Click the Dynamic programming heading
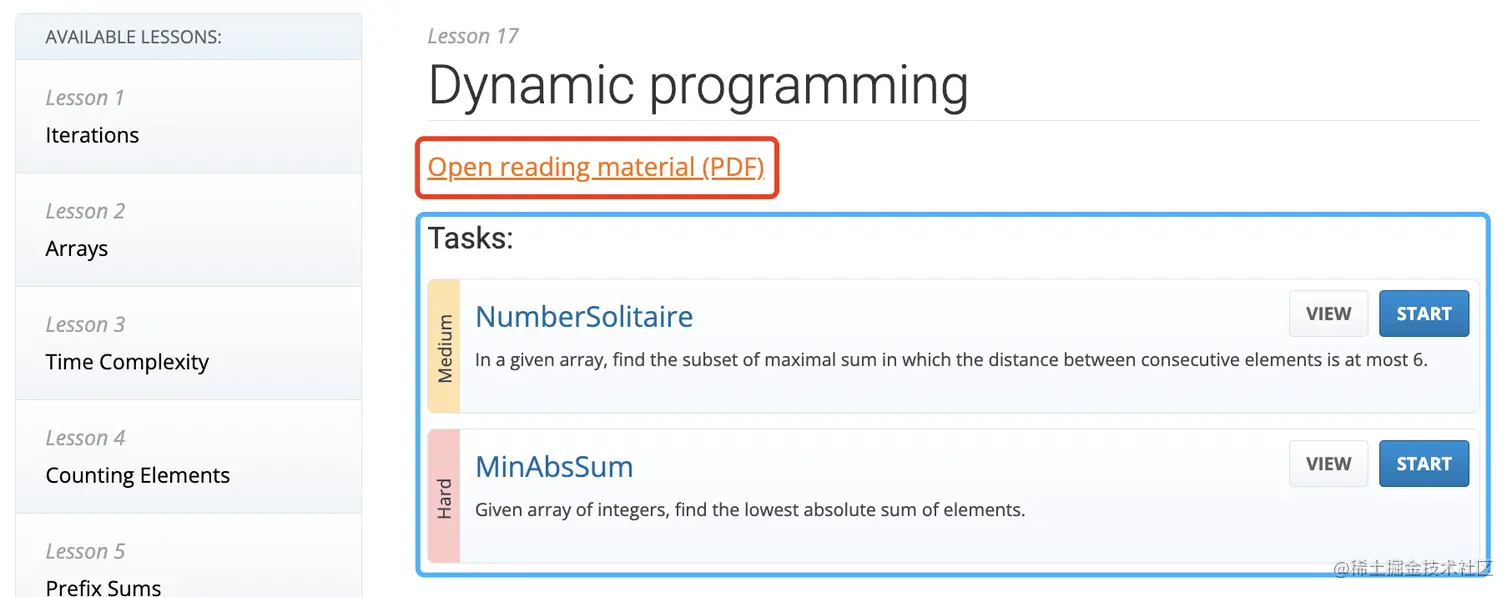1512x597 pixels. (698, 86)
